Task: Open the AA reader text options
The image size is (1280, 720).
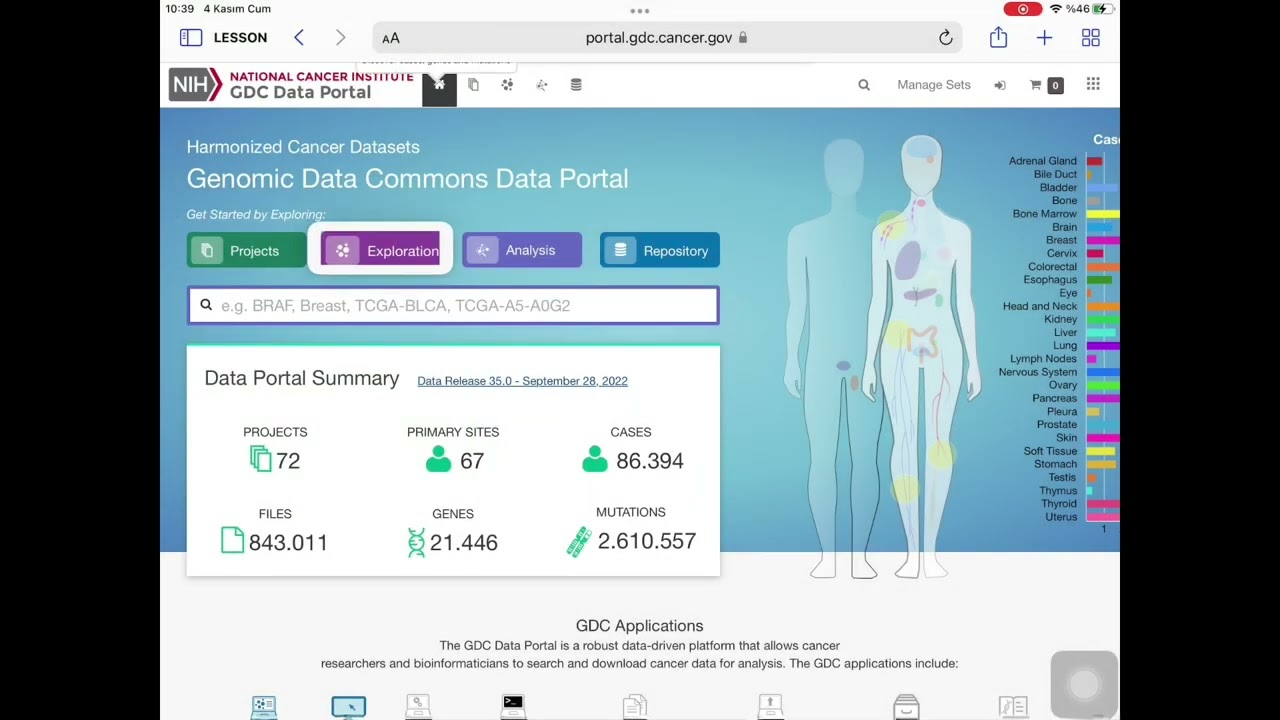Action: 391,38
